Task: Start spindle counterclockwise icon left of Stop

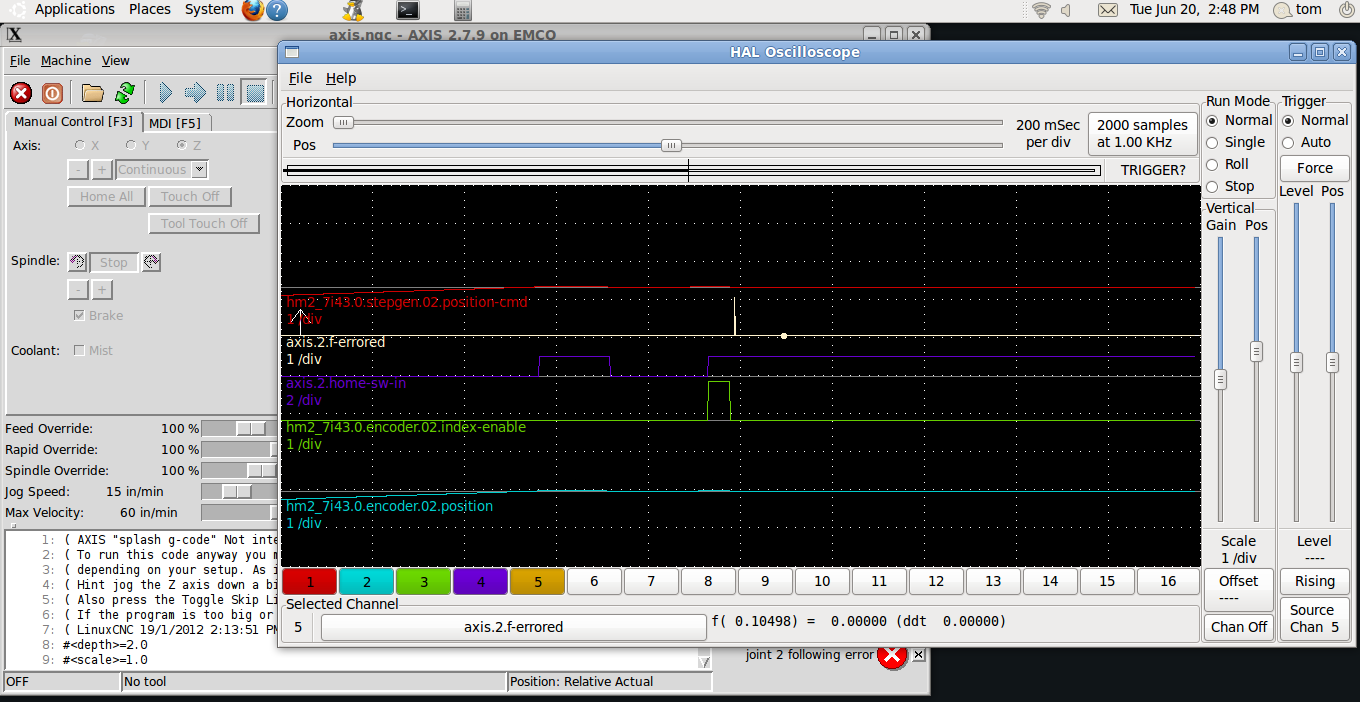Action: (x=77, y=262)
